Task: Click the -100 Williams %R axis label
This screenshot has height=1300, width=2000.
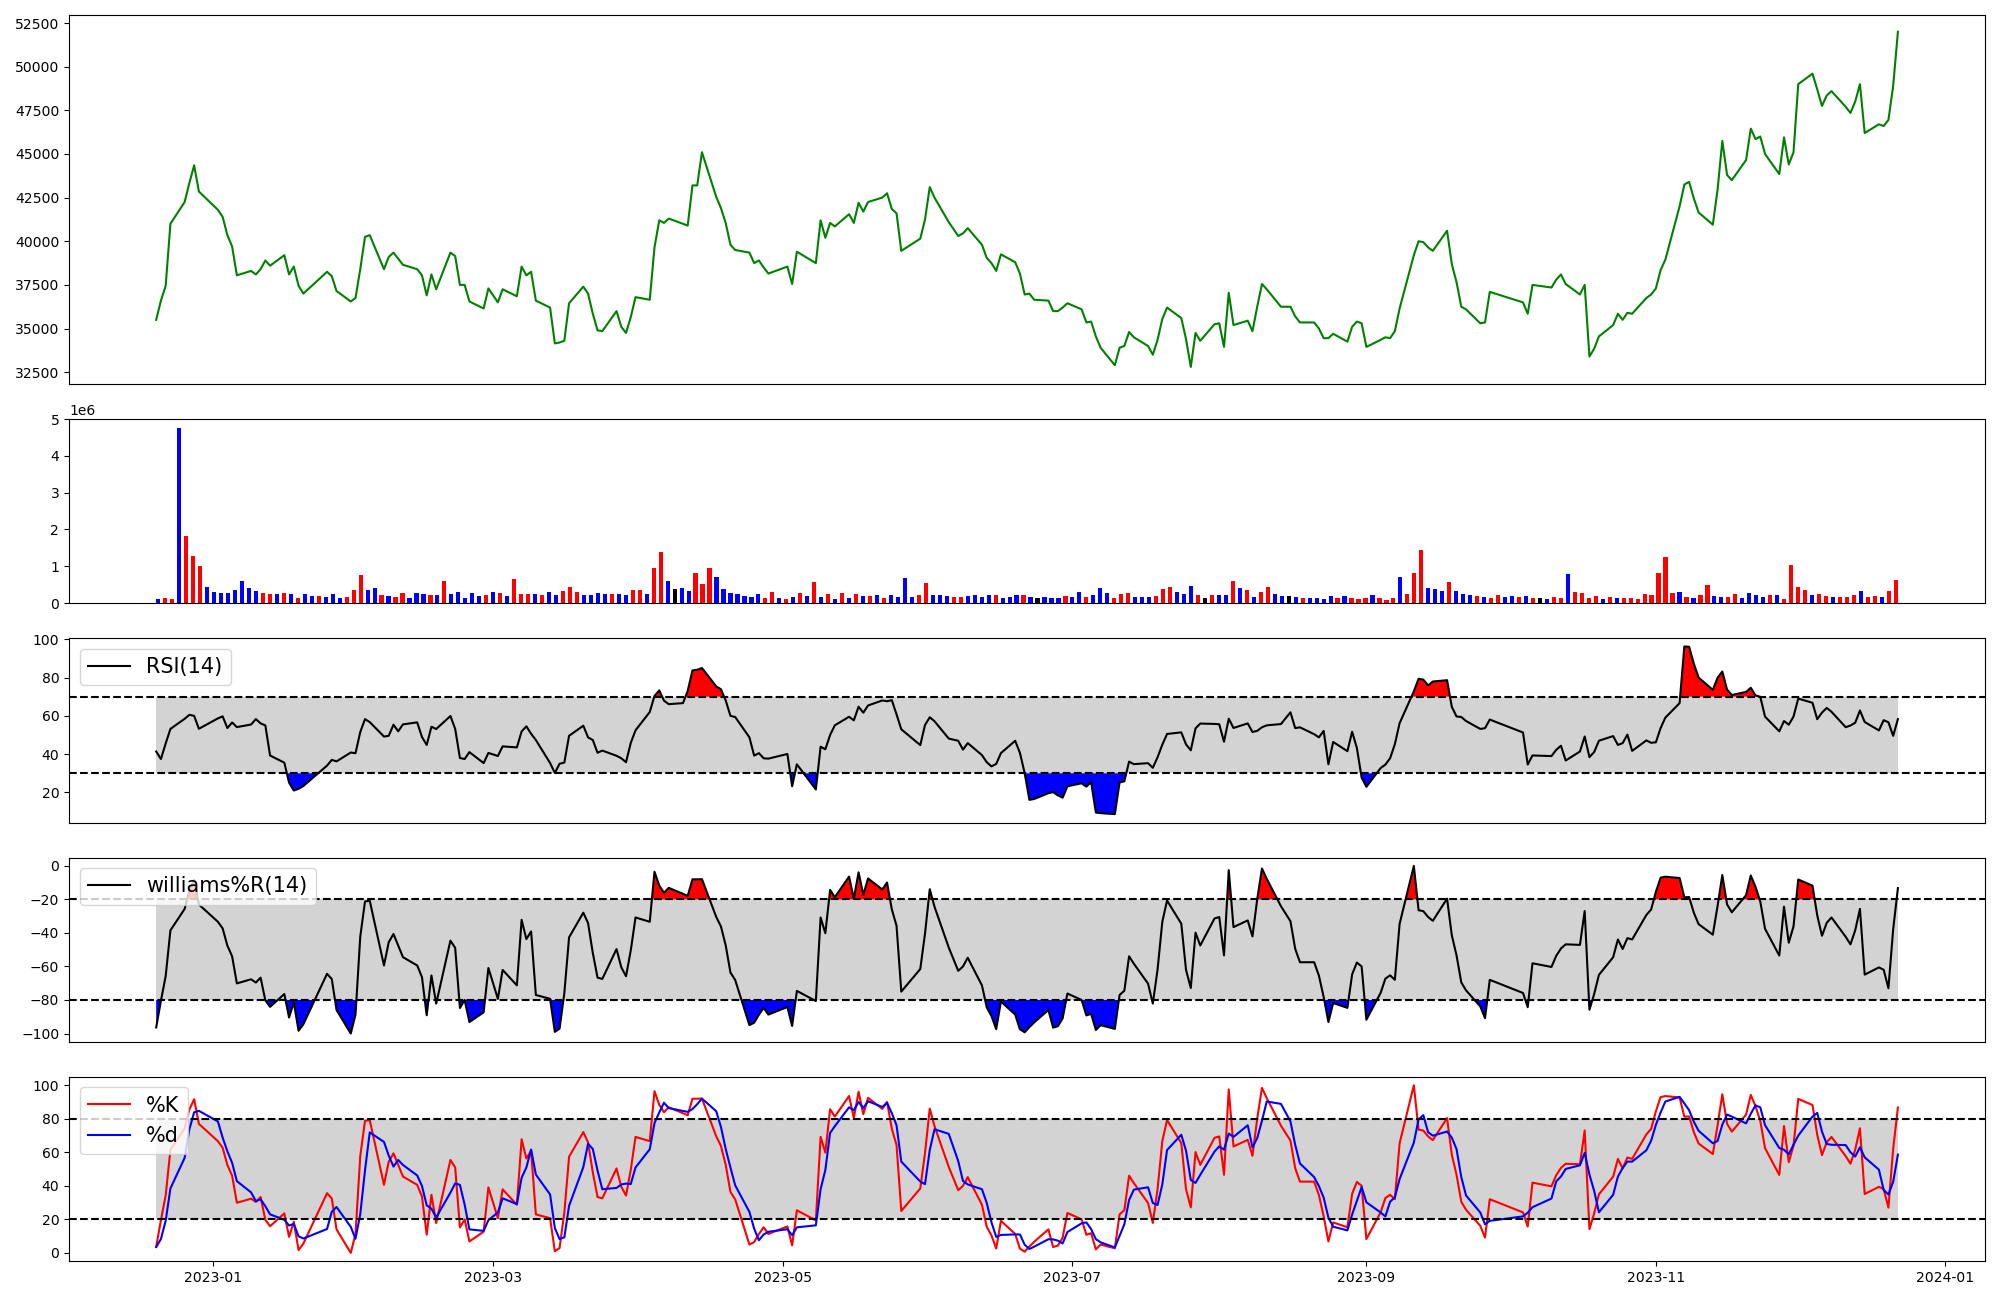Action: click(40, 1034)
